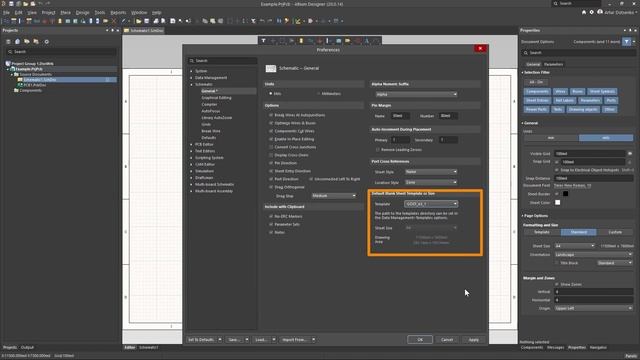
Task: Click the yellow open-folder icon in main toolbar
Action: coord(138,21)
